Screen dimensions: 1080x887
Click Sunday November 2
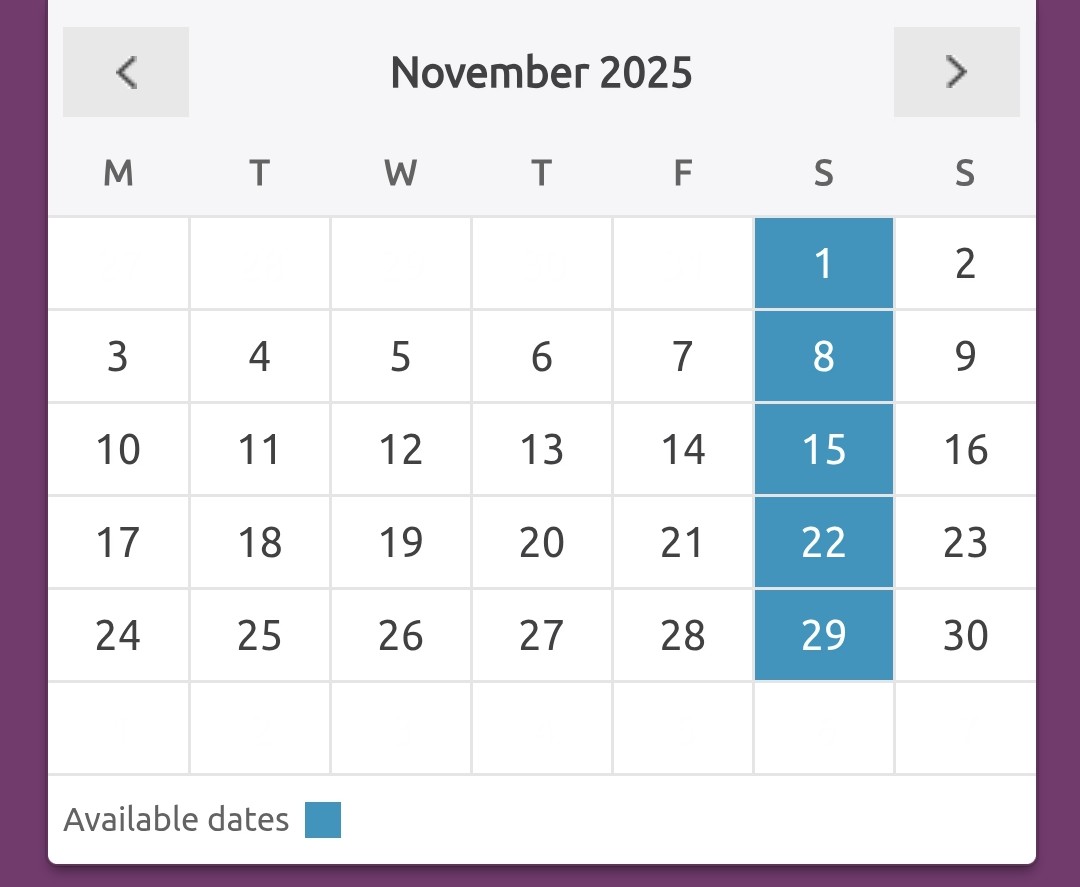[965, 264]
